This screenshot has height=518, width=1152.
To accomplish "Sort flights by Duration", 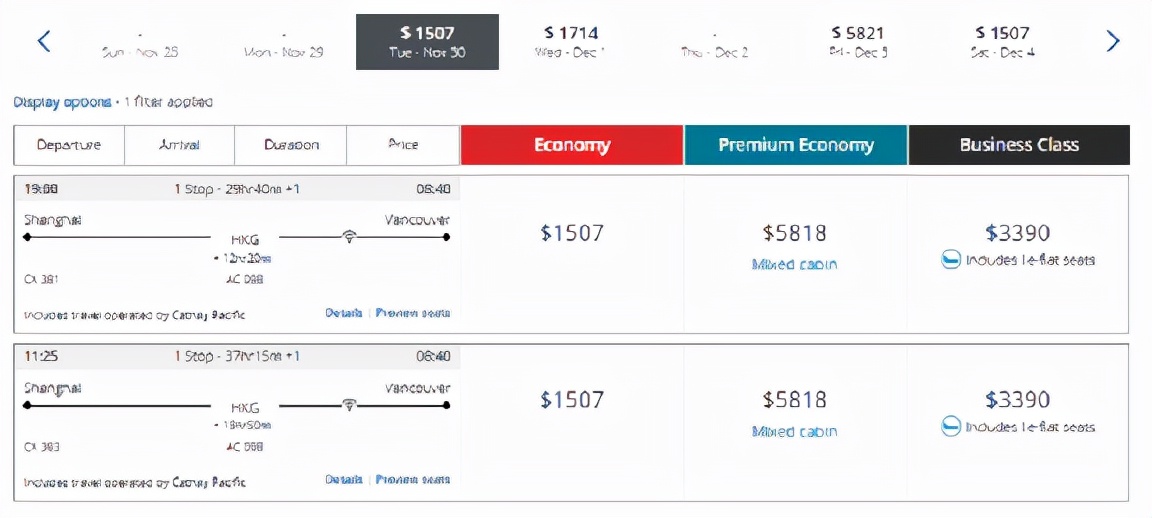I will [x=291, y=145].
